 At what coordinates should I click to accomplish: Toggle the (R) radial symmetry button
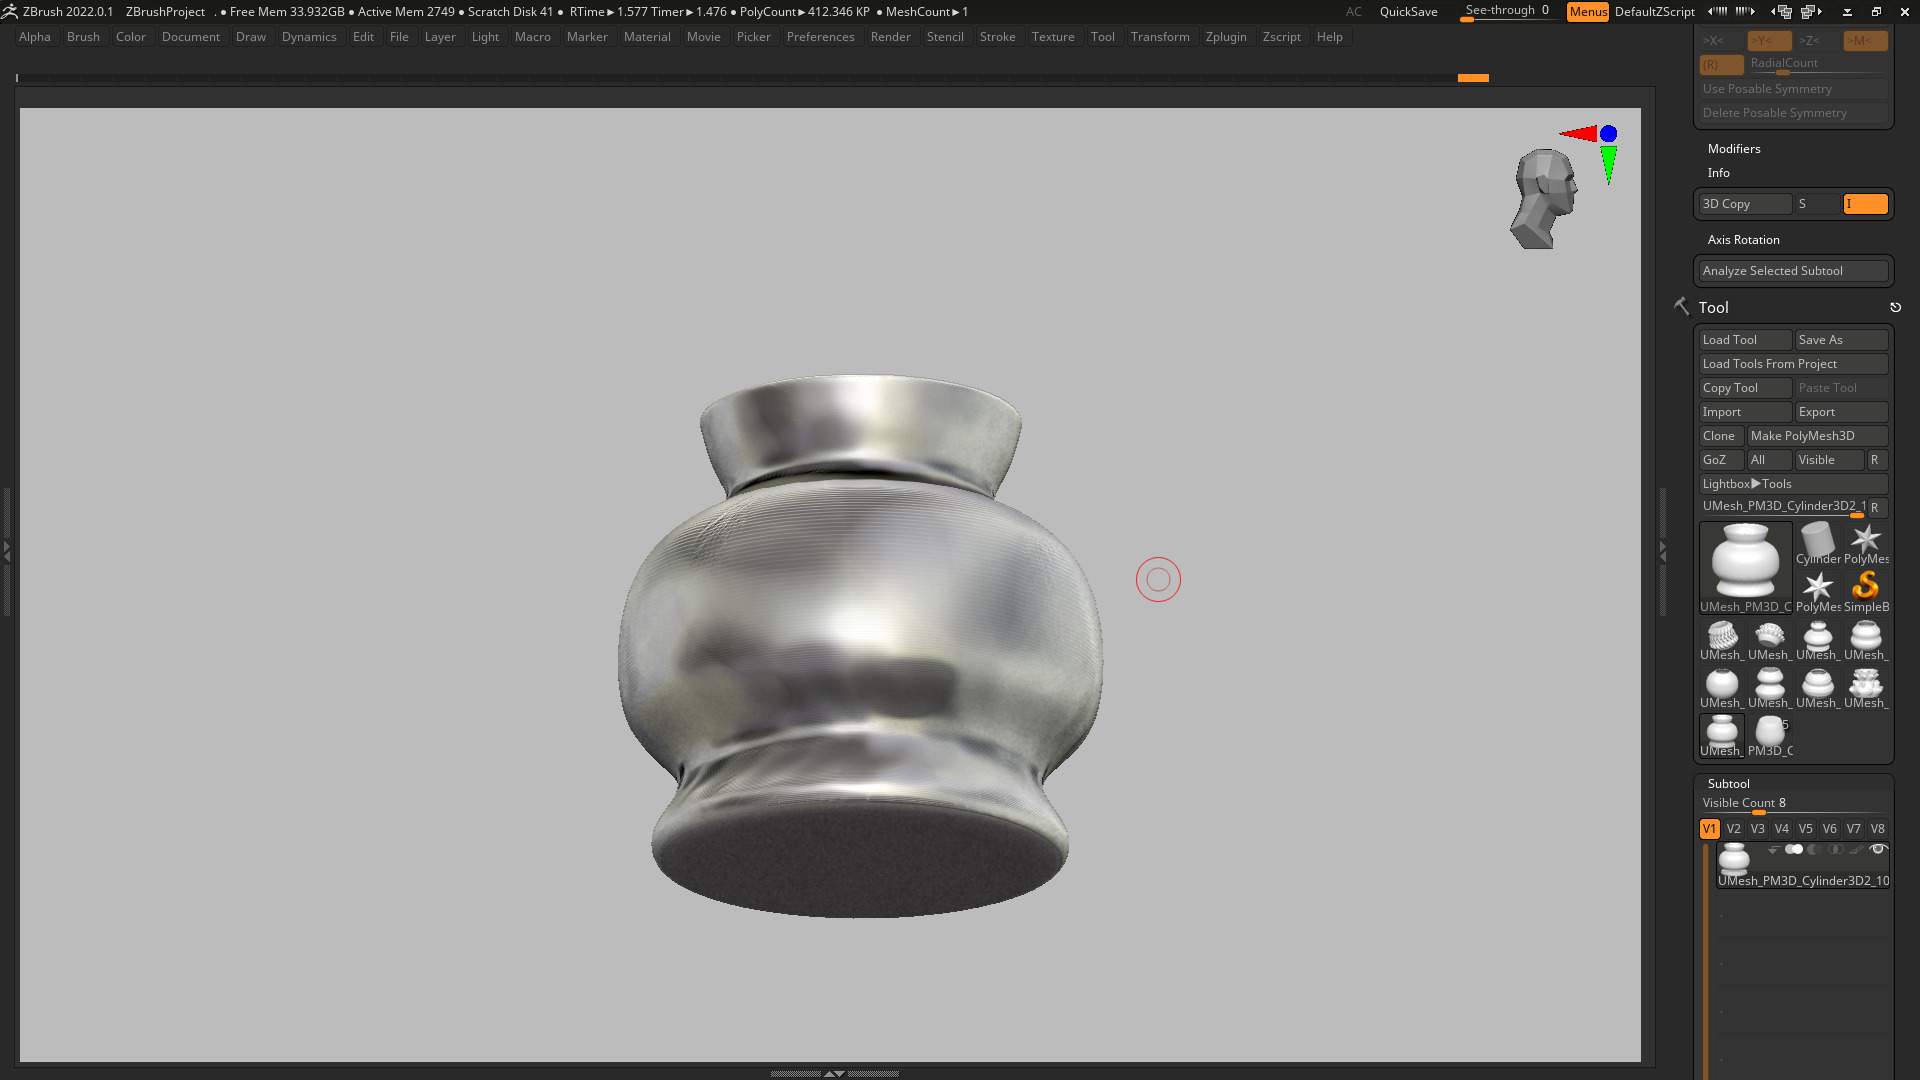1720,64
